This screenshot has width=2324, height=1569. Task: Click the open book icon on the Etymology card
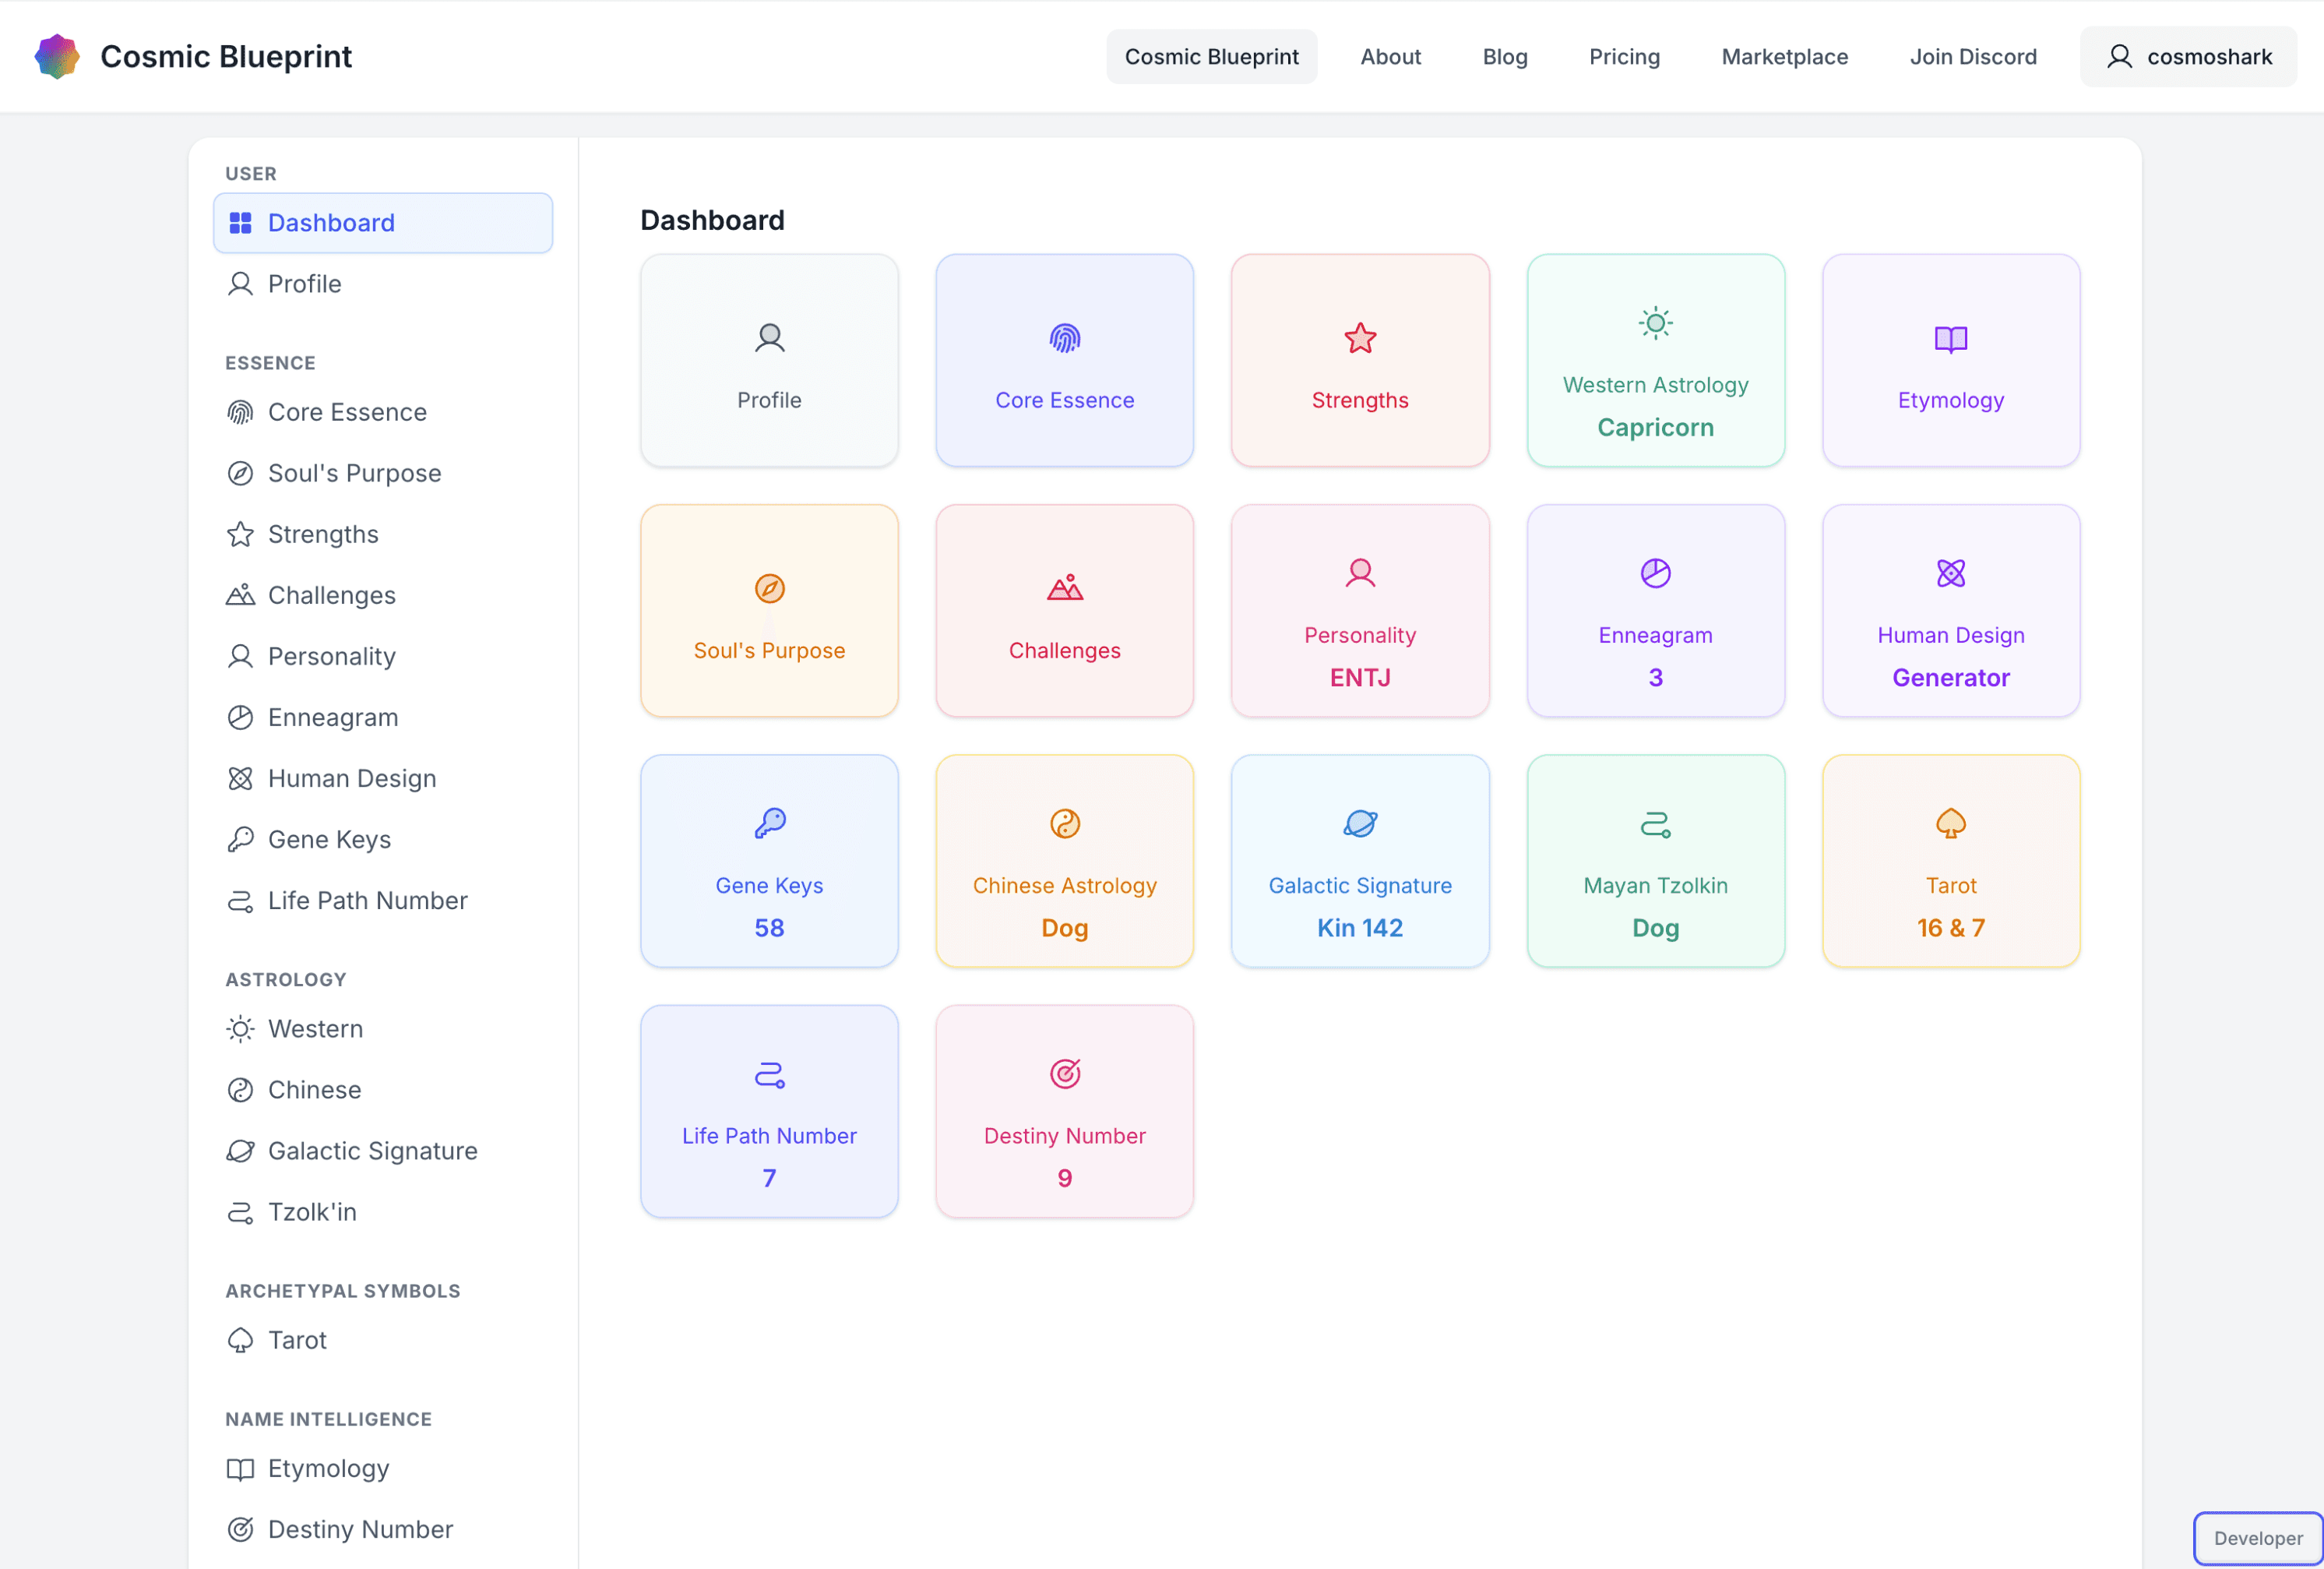click(x=1950, y=339)
